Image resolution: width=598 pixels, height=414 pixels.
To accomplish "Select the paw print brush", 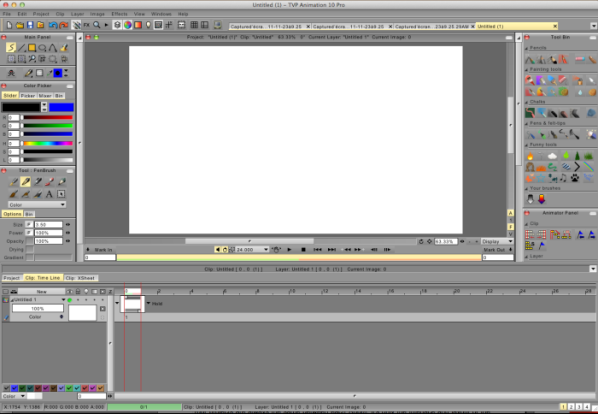I will coord(575,178).
